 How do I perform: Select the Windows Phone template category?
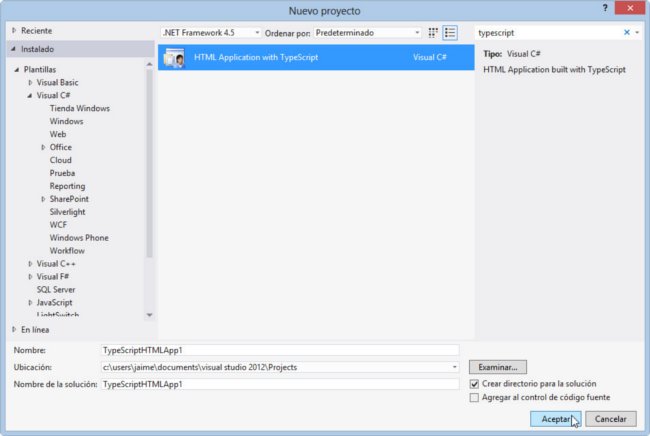(79, 237)
